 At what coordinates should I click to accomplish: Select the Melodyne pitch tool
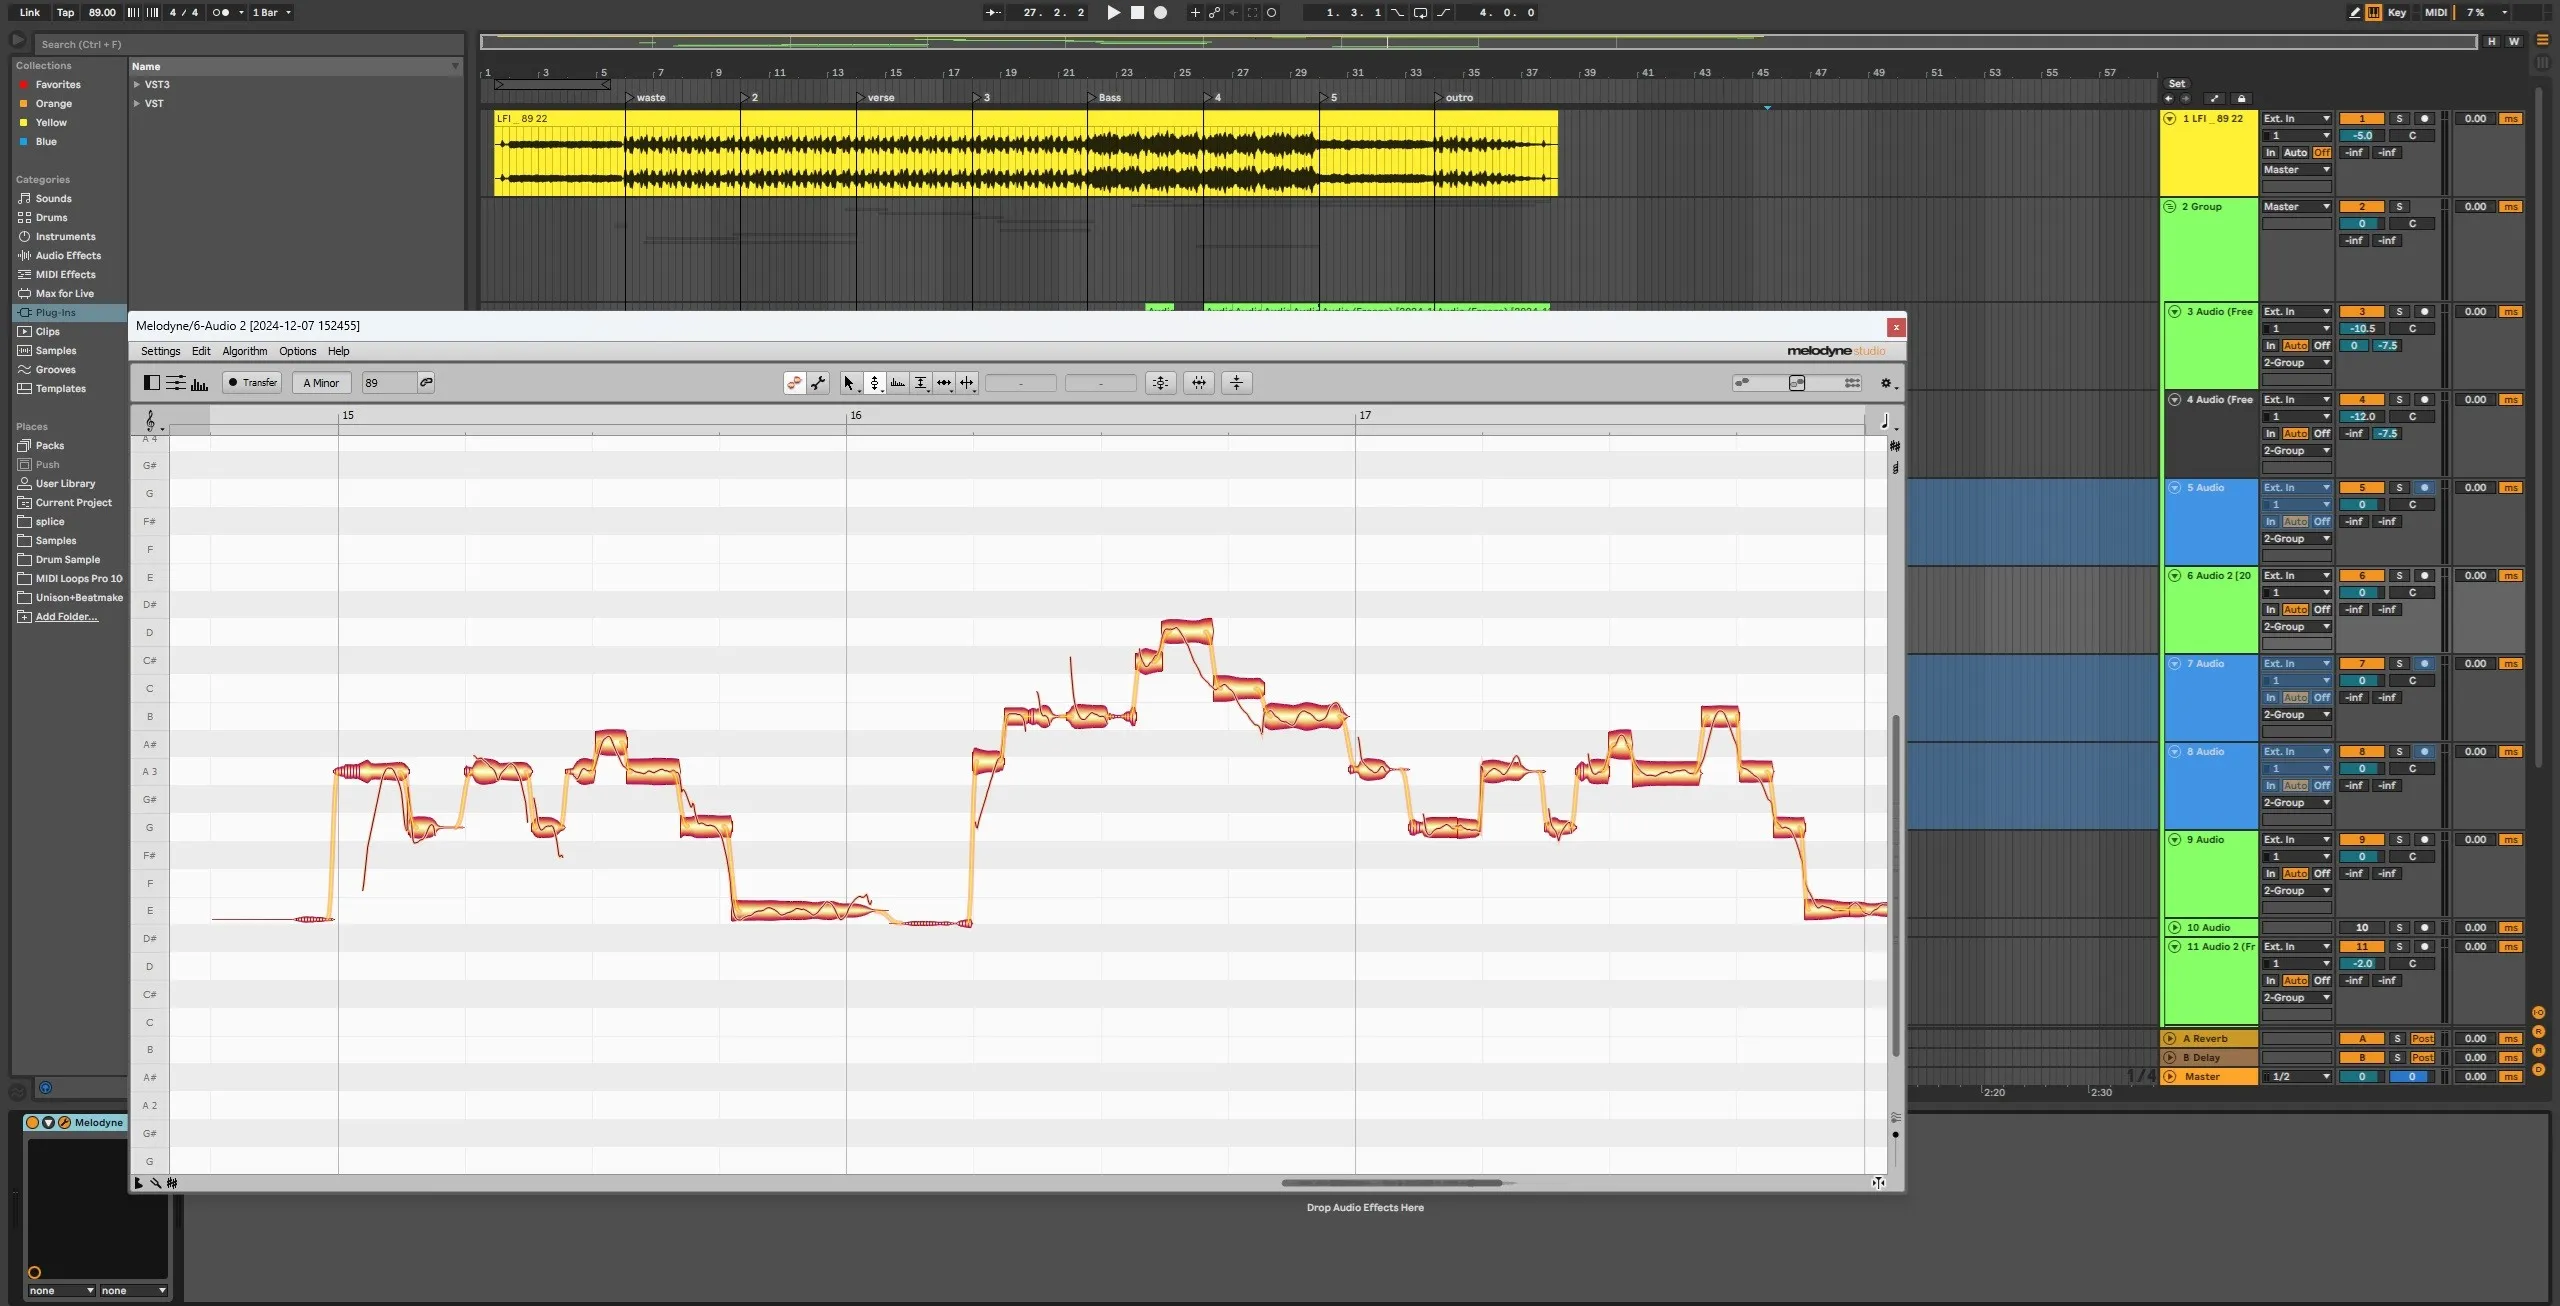(874, 383)
